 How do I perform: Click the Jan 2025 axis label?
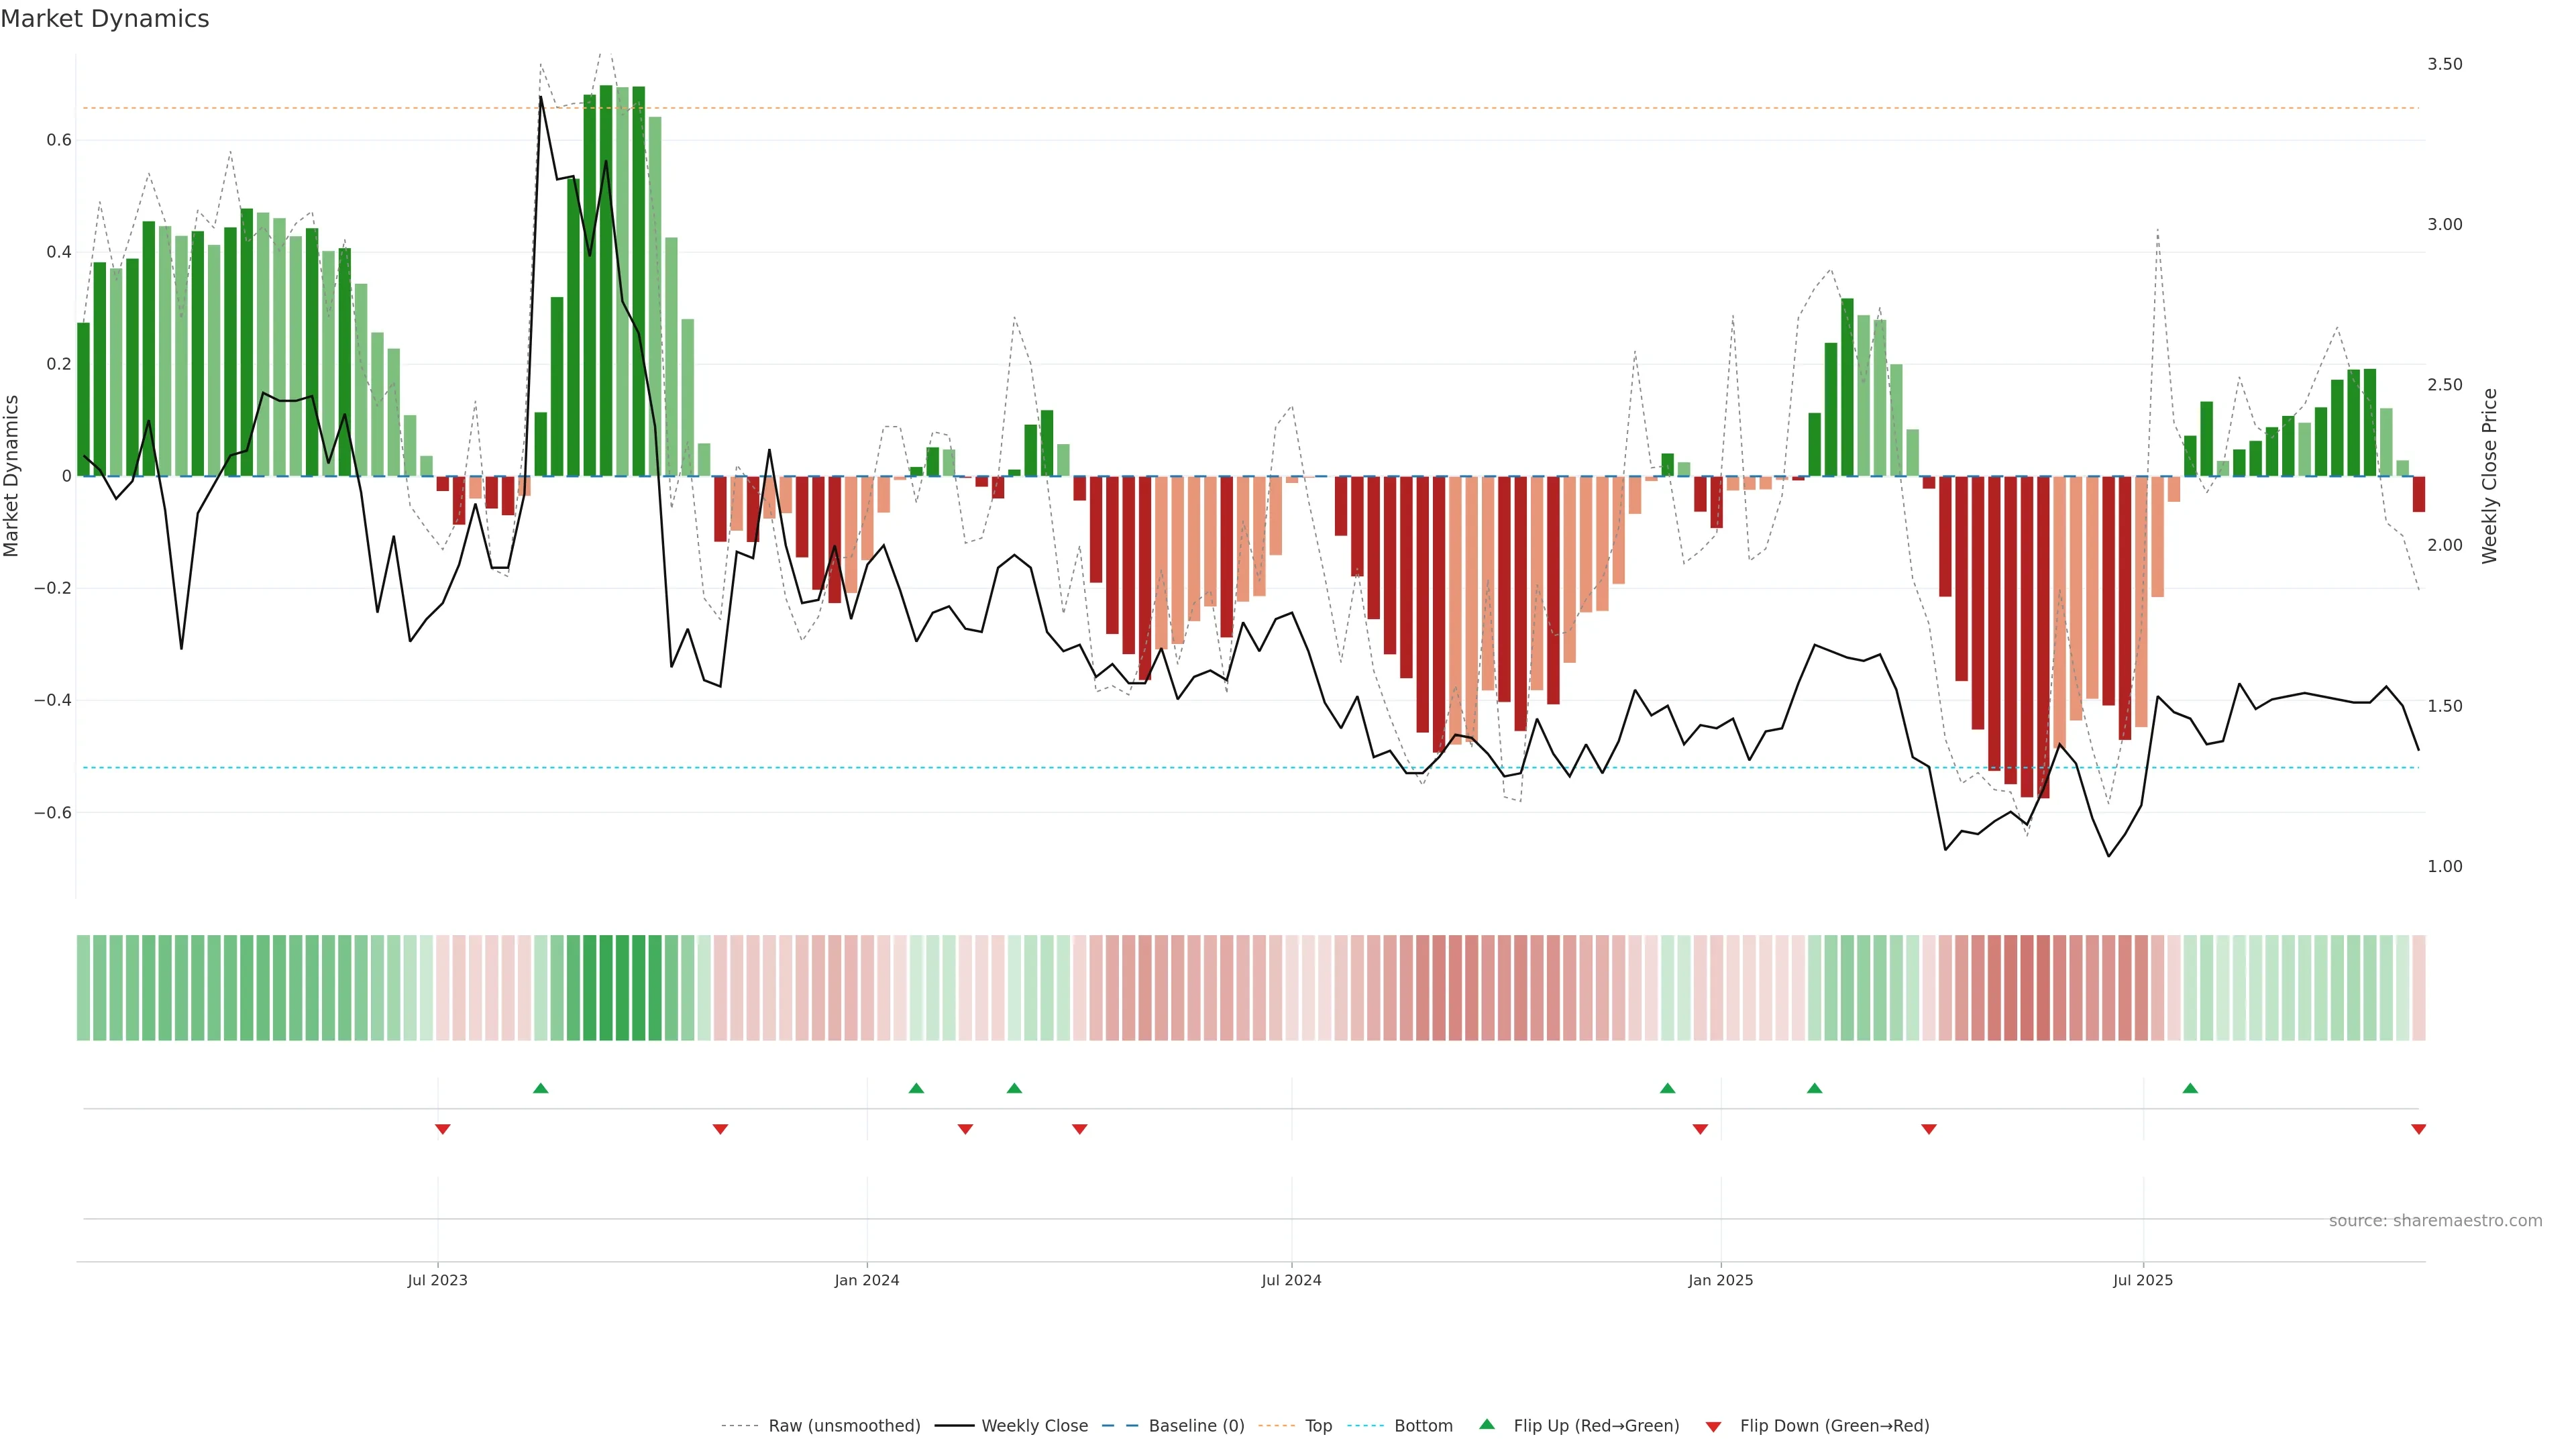pyautogui.click(x=1720, y=1280)
